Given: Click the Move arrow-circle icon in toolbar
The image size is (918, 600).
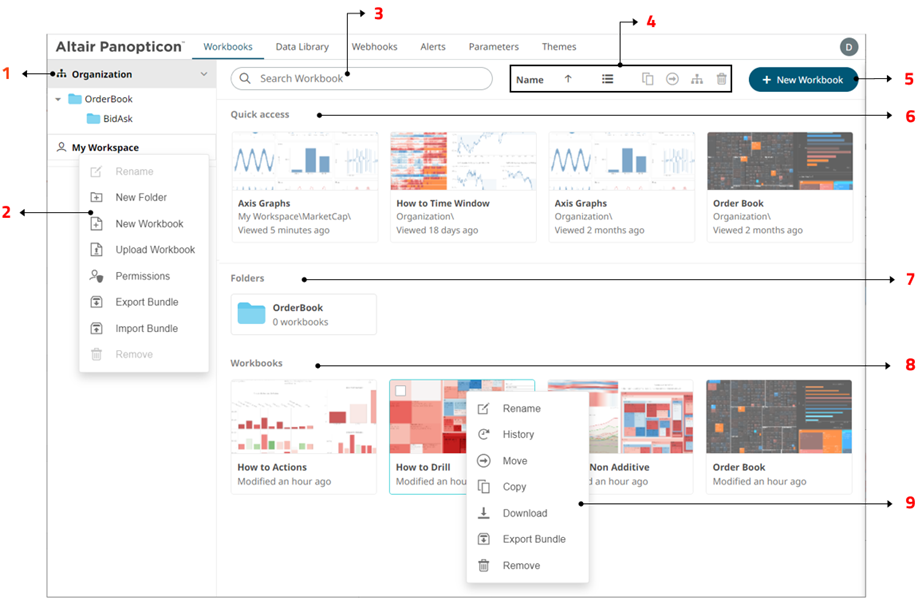Looking at the screenshot, I should [672, 78].
